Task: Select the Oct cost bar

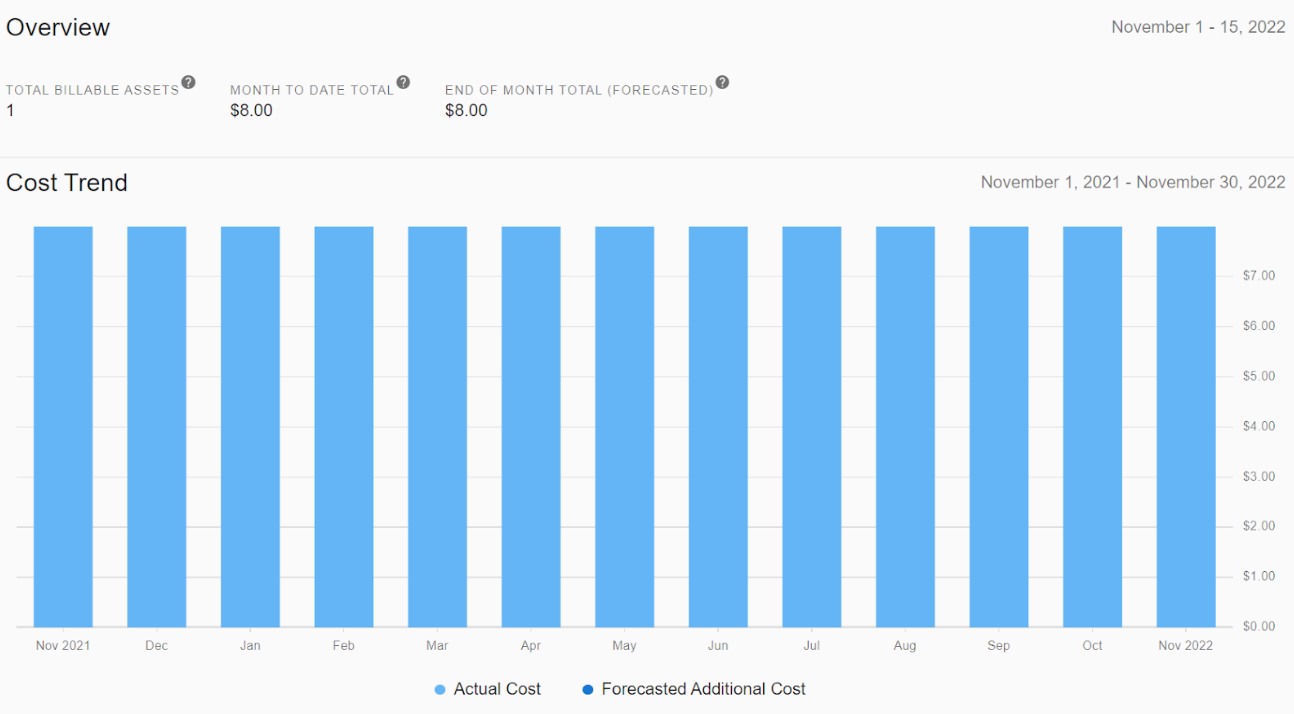Action: (1092, 427)
